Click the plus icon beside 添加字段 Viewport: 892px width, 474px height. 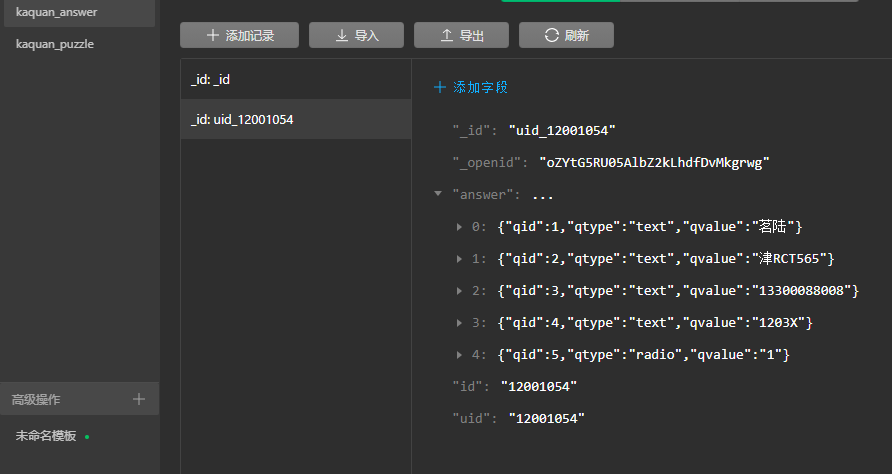439,87
